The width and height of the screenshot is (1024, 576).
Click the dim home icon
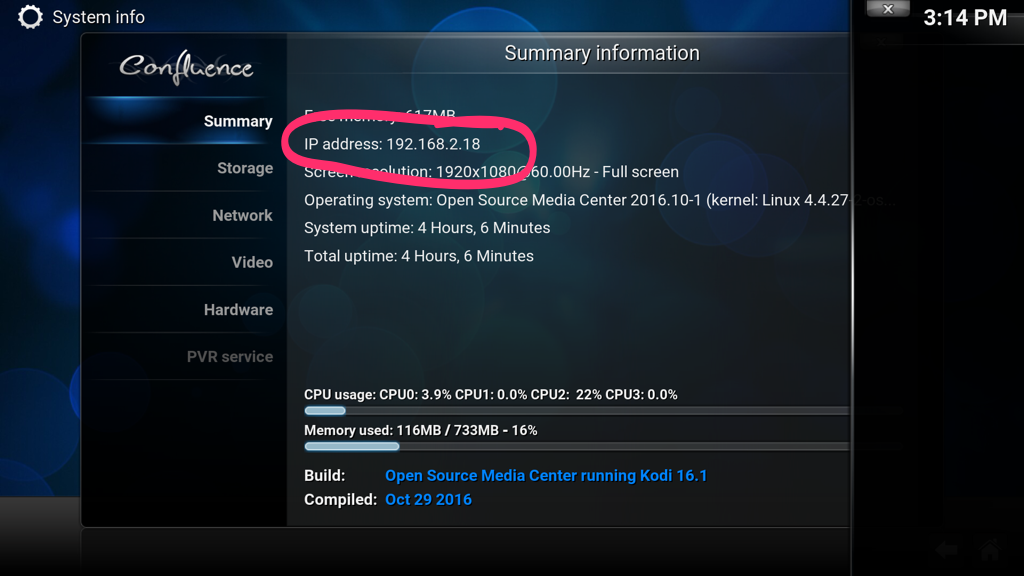point(990,549)
